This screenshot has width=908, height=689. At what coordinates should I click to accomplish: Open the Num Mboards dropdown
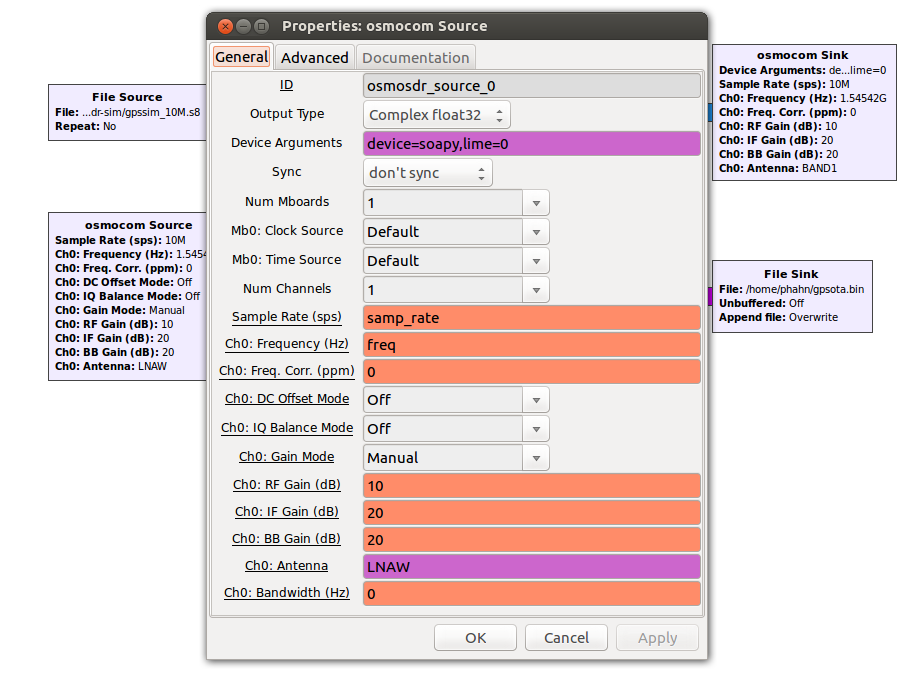tap(536, 202)
